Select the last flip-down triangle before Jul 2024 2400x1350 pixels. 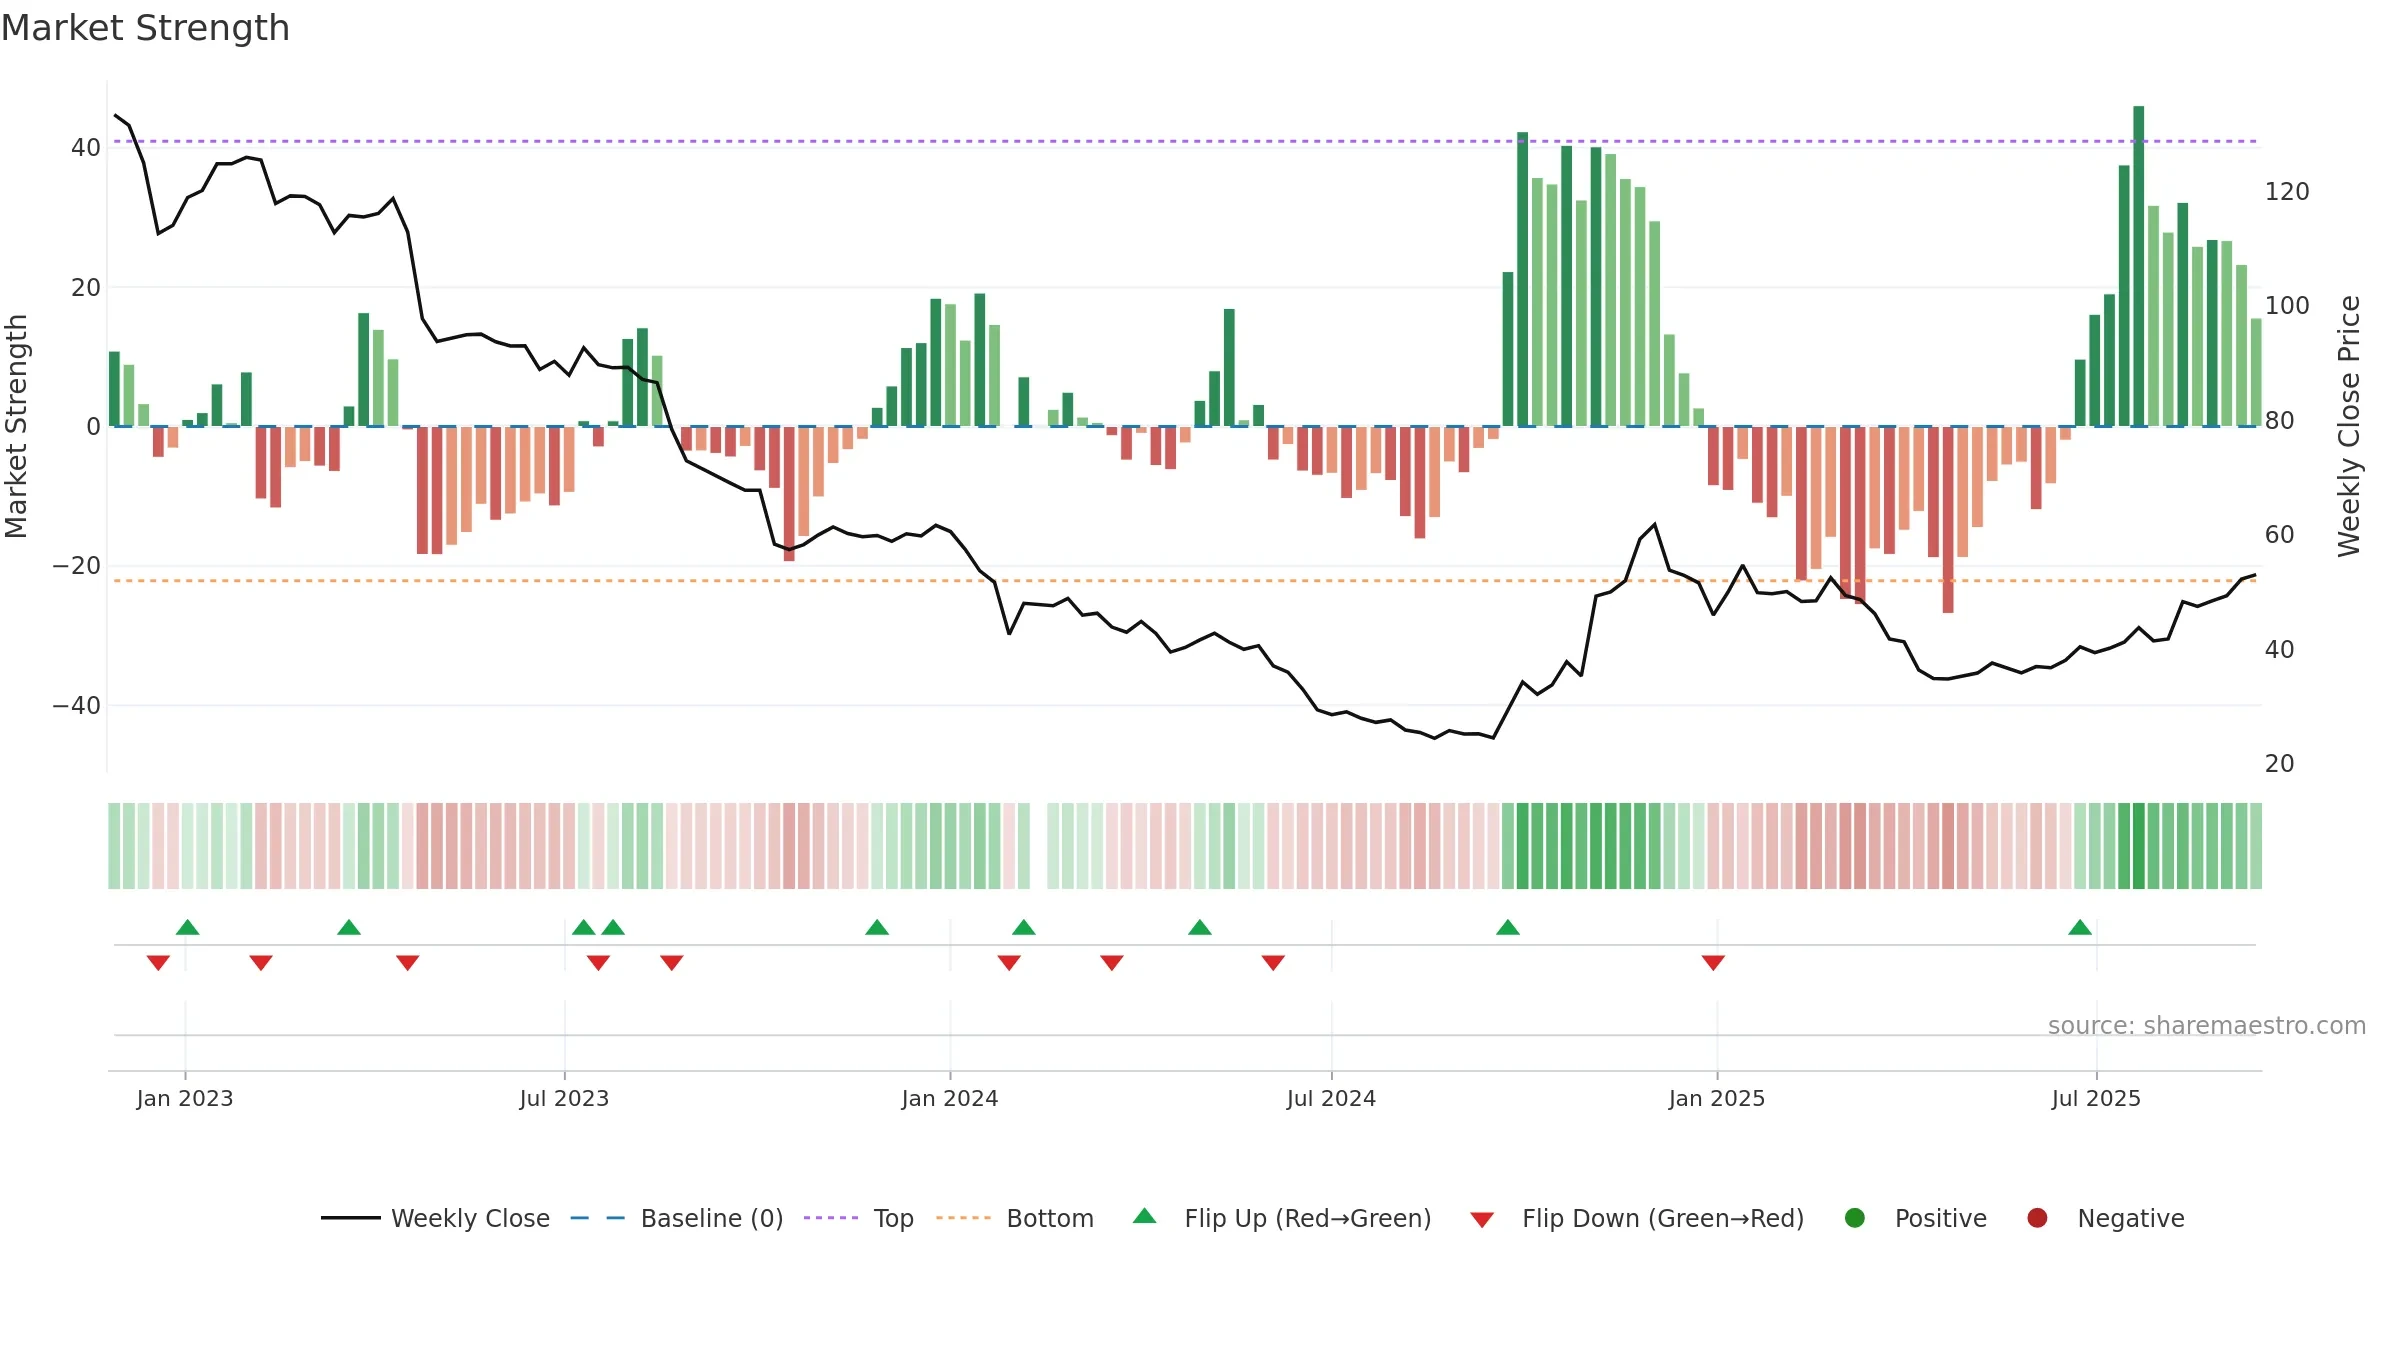point(1273,963)
